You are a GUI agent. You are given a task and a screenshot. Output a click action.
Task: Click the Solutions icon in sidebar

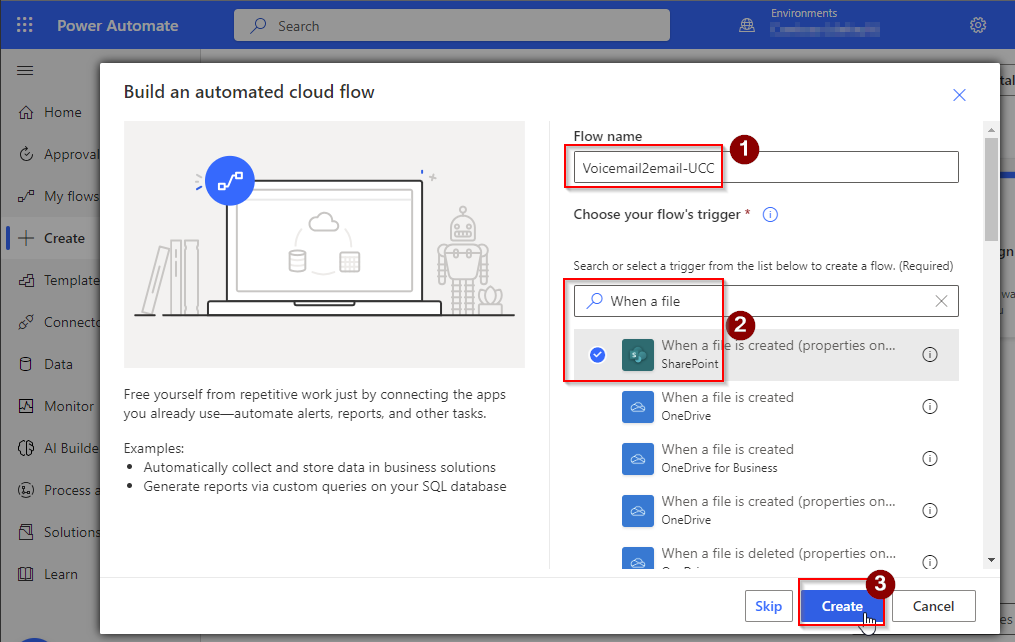[26, 532]
